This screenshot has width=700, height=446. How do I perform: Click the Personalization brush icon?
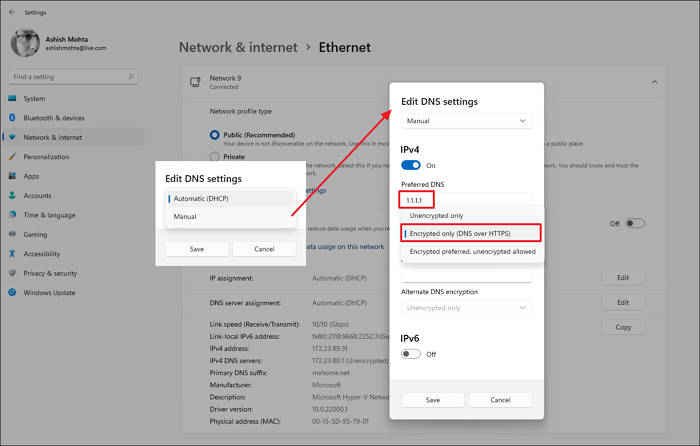pos(12,157)
